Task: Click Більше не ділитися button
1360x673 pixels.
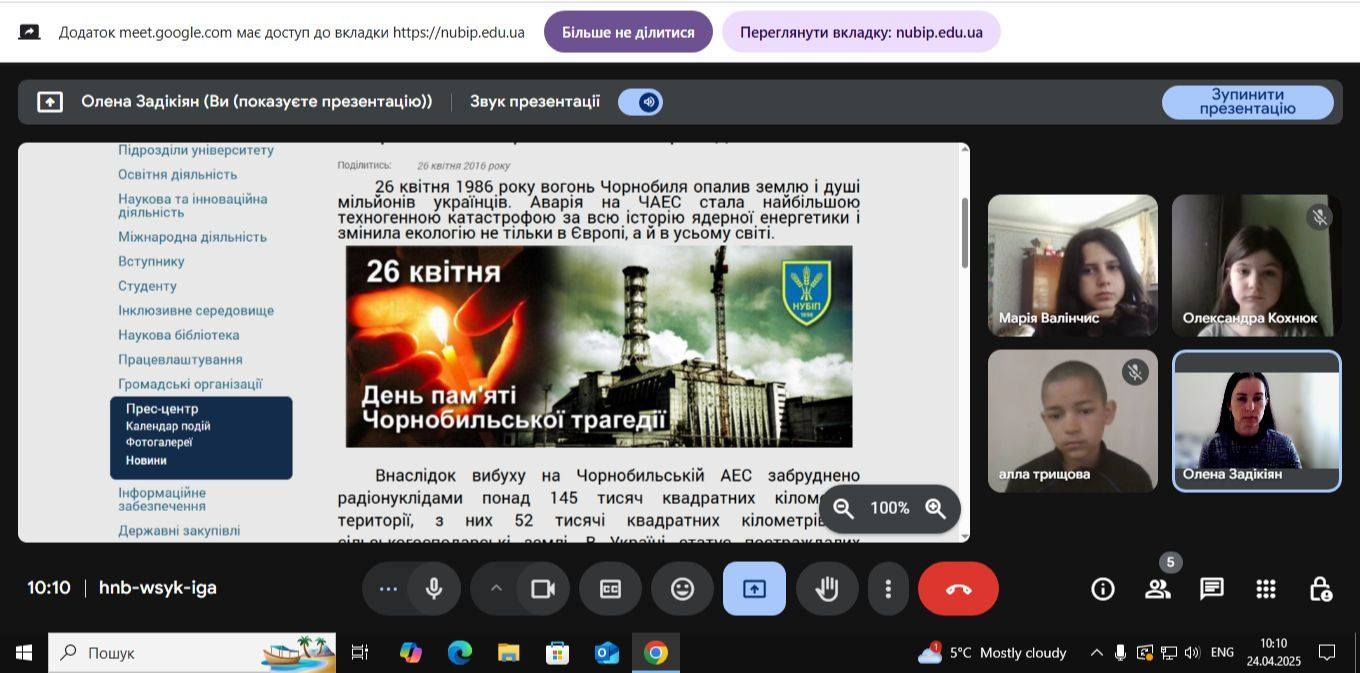Action: click(628, 32)
